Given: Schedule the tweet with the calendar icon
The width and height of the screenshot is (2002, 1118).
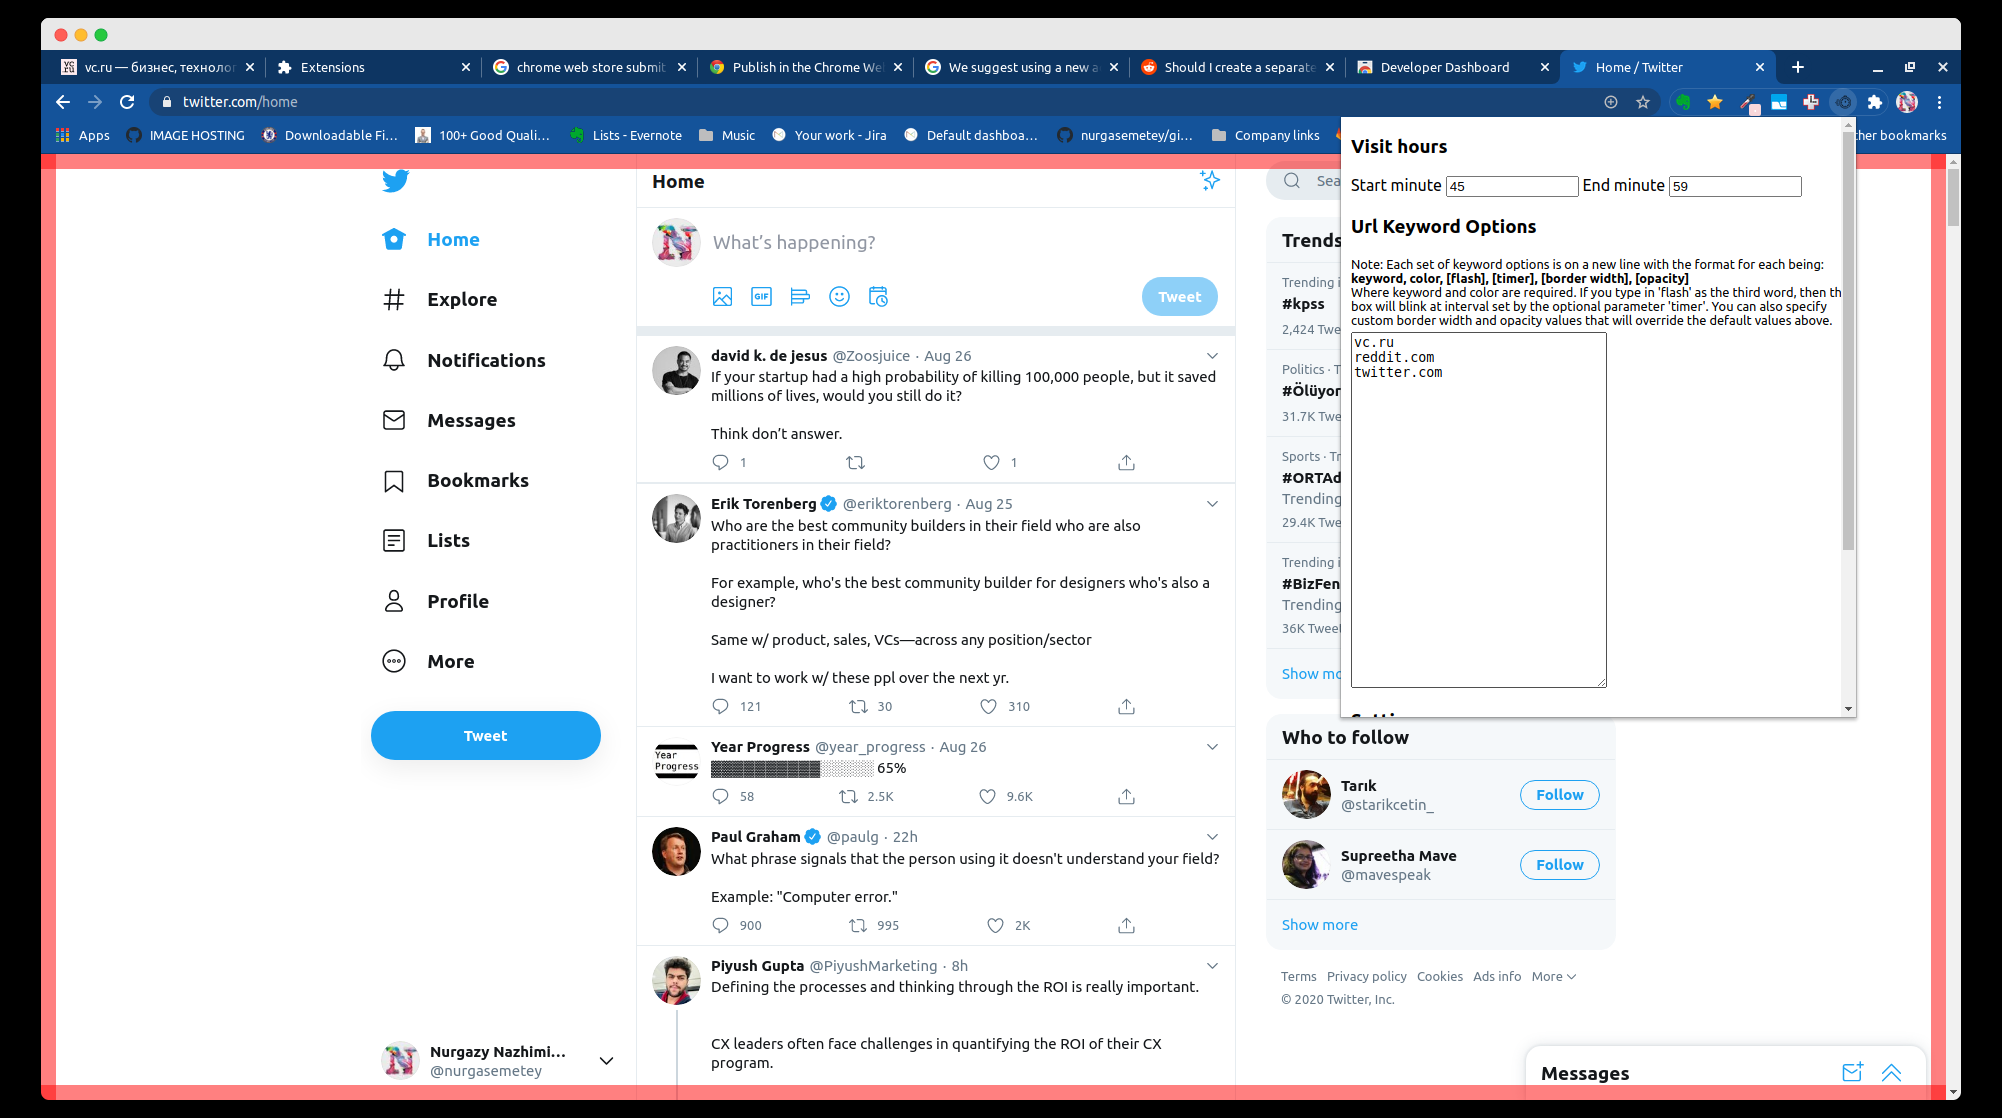Looking at the screenshot, I should [878, 297].
